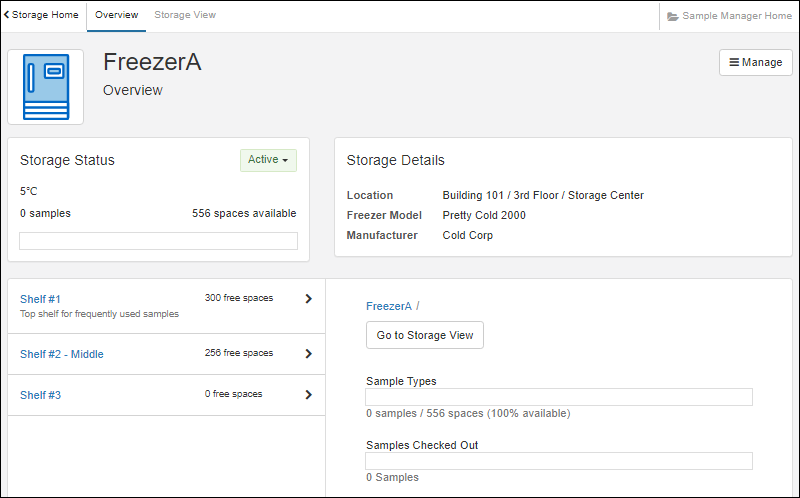Expand Shelf #1 using its right chevron
The image size is (800, 498).
pos(308,298)
